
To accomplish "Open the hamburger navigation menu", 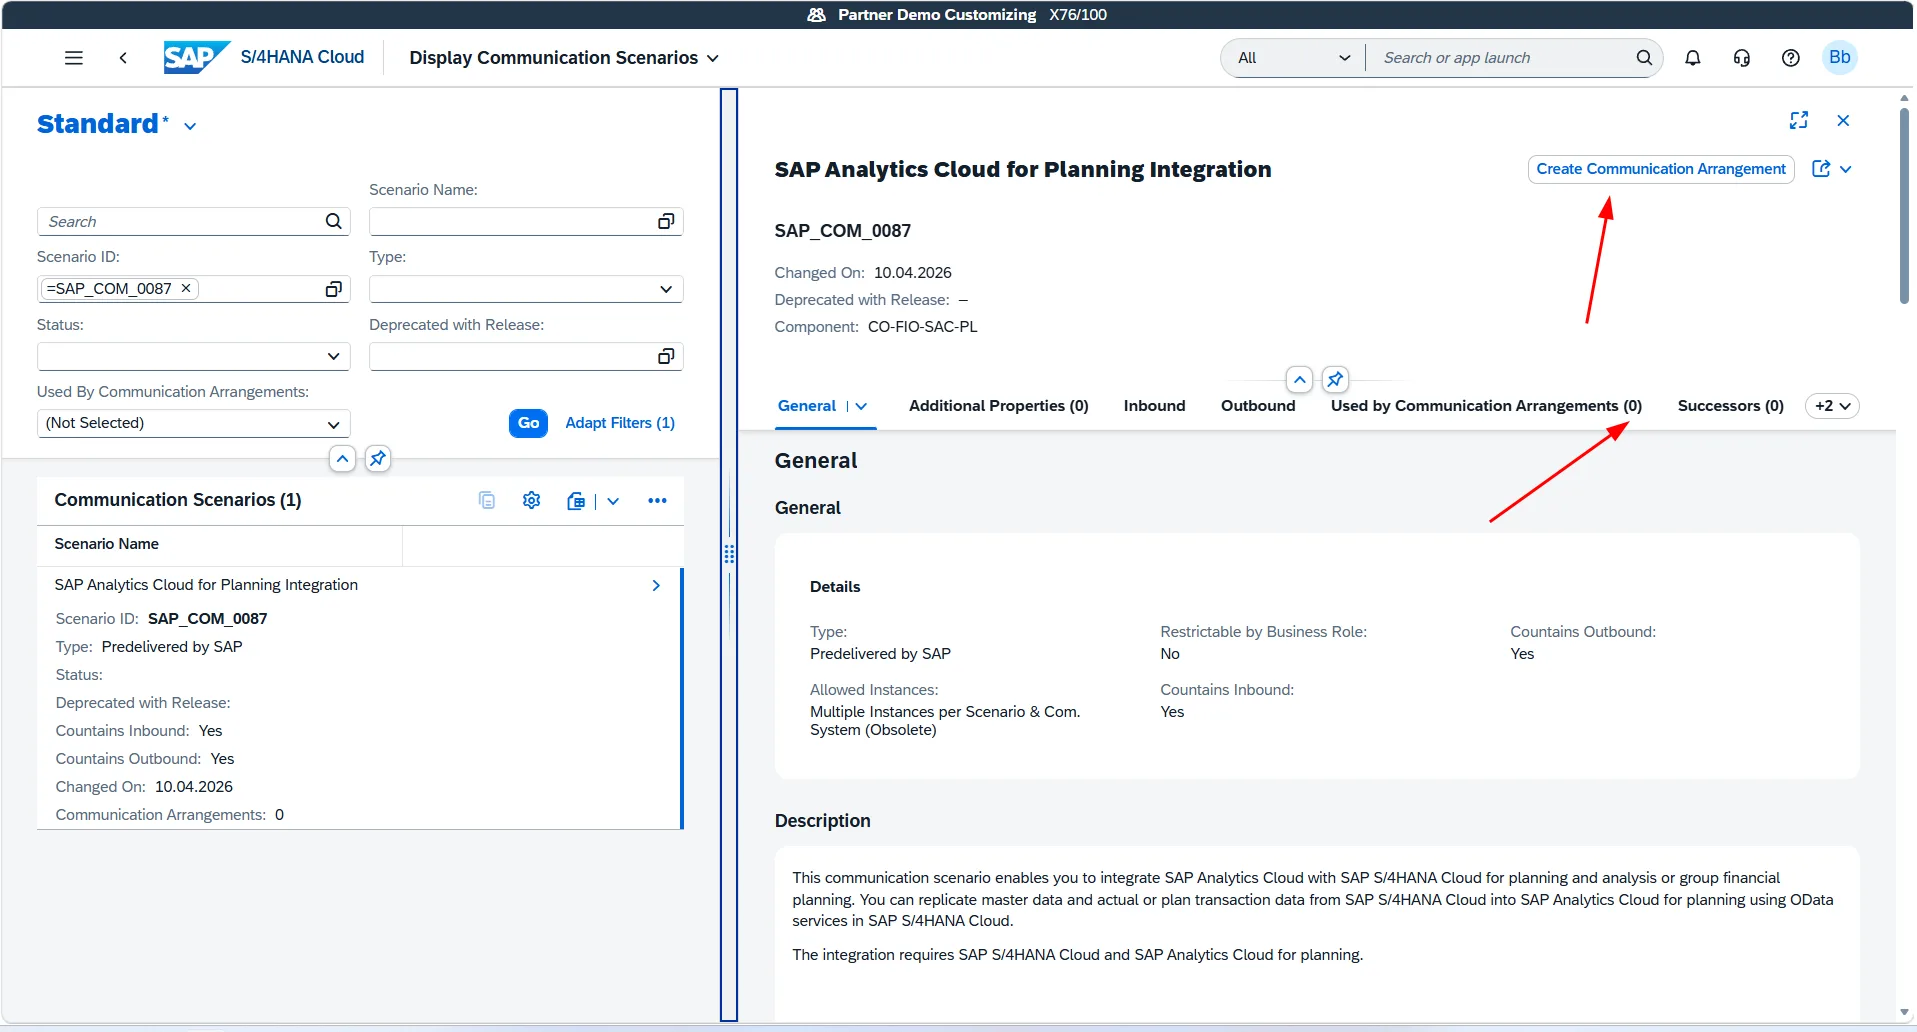I will pyautogui.click(x=73, y=58).
